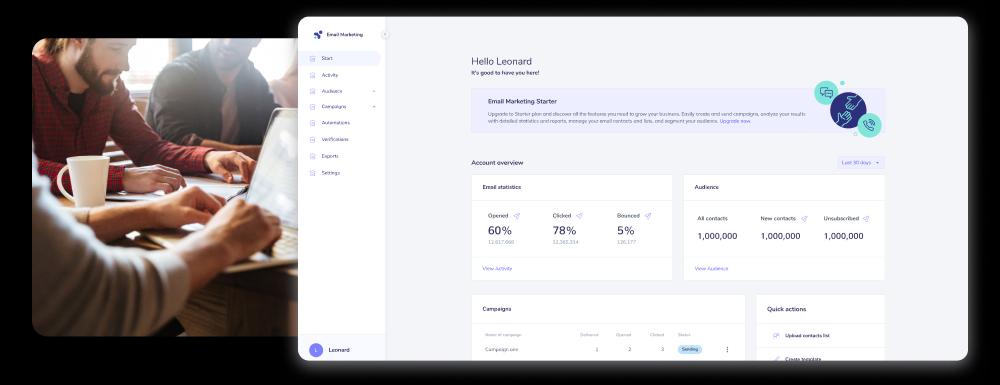Image resolution: width=1000 pixels, height=385 pixels.
Task: Click the Status column header
Action: coord(684,335)
